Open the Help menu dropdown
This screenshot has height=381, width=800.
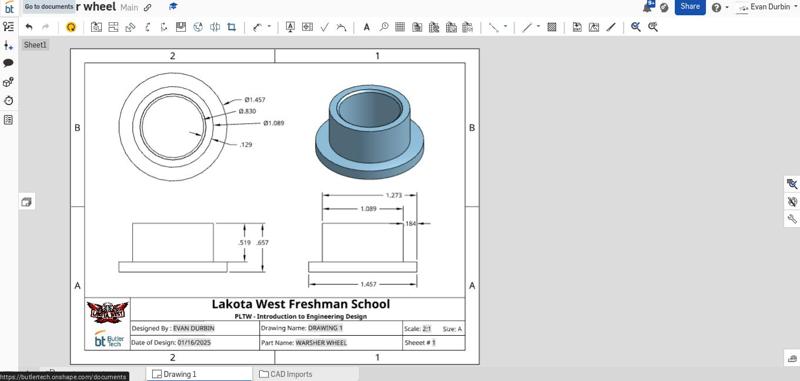tap(719, 8)
